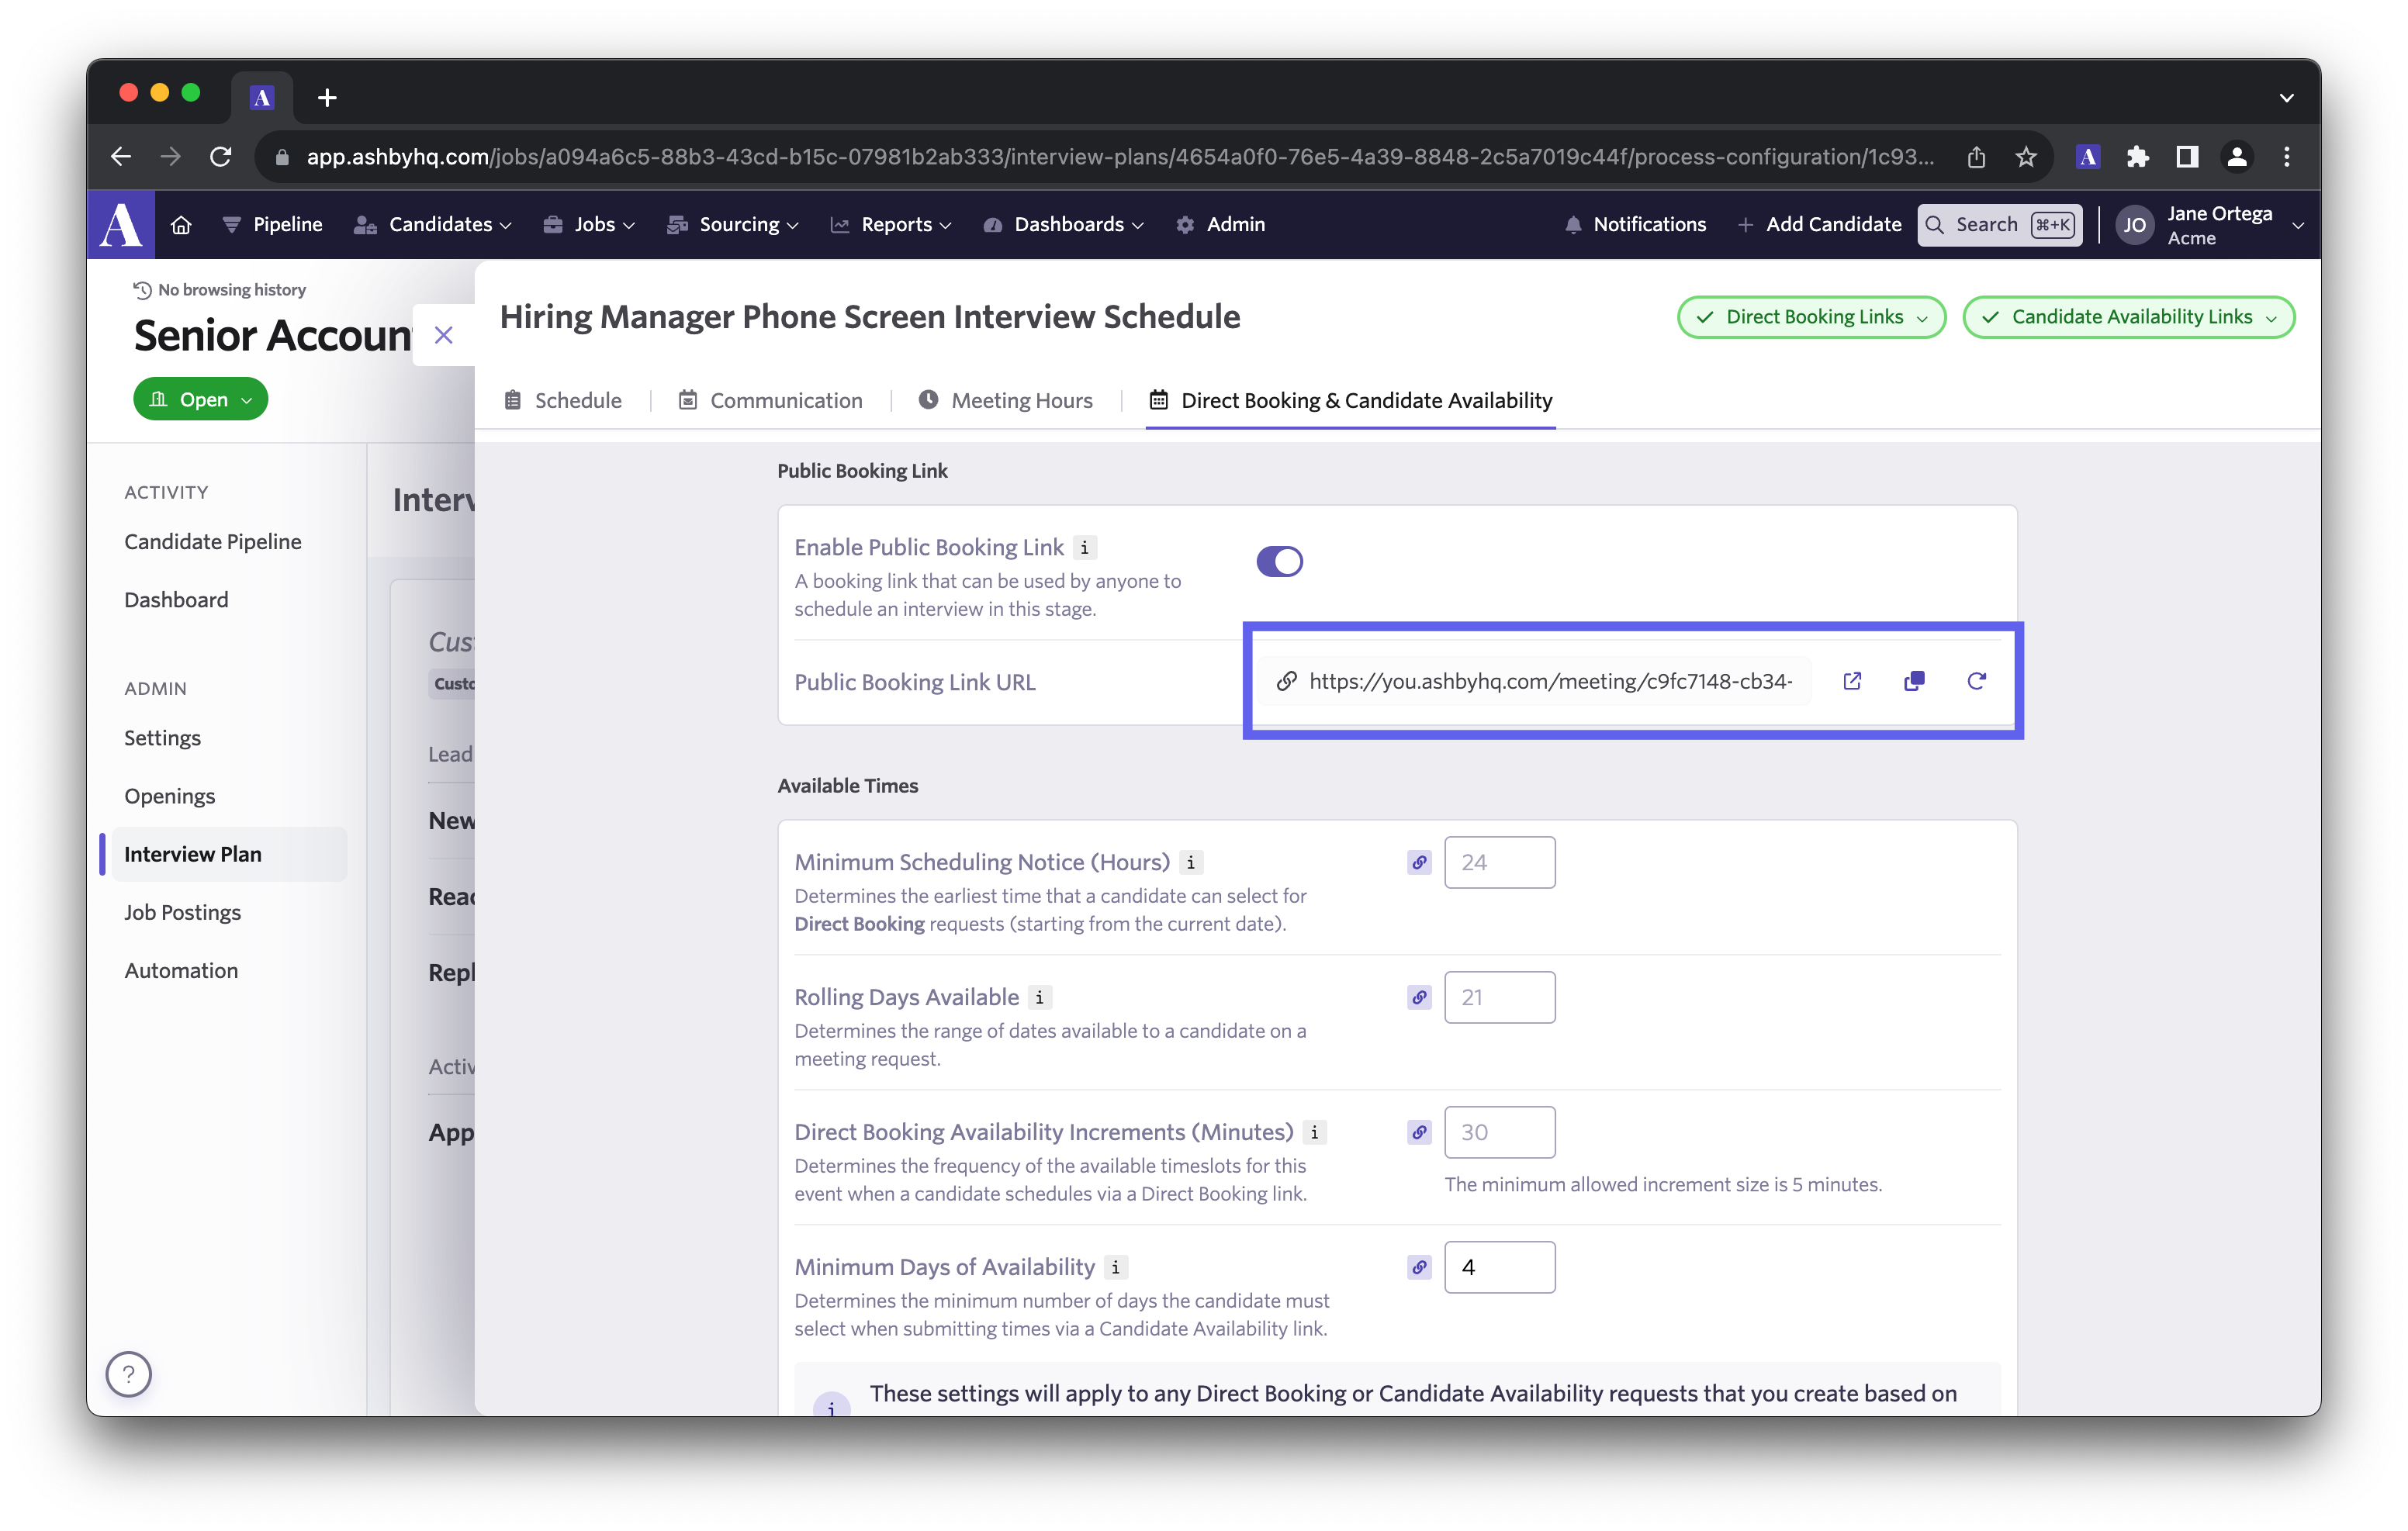Click the home icon in navigation bar
This screenshot has width=2408, height=1531.
181,225
